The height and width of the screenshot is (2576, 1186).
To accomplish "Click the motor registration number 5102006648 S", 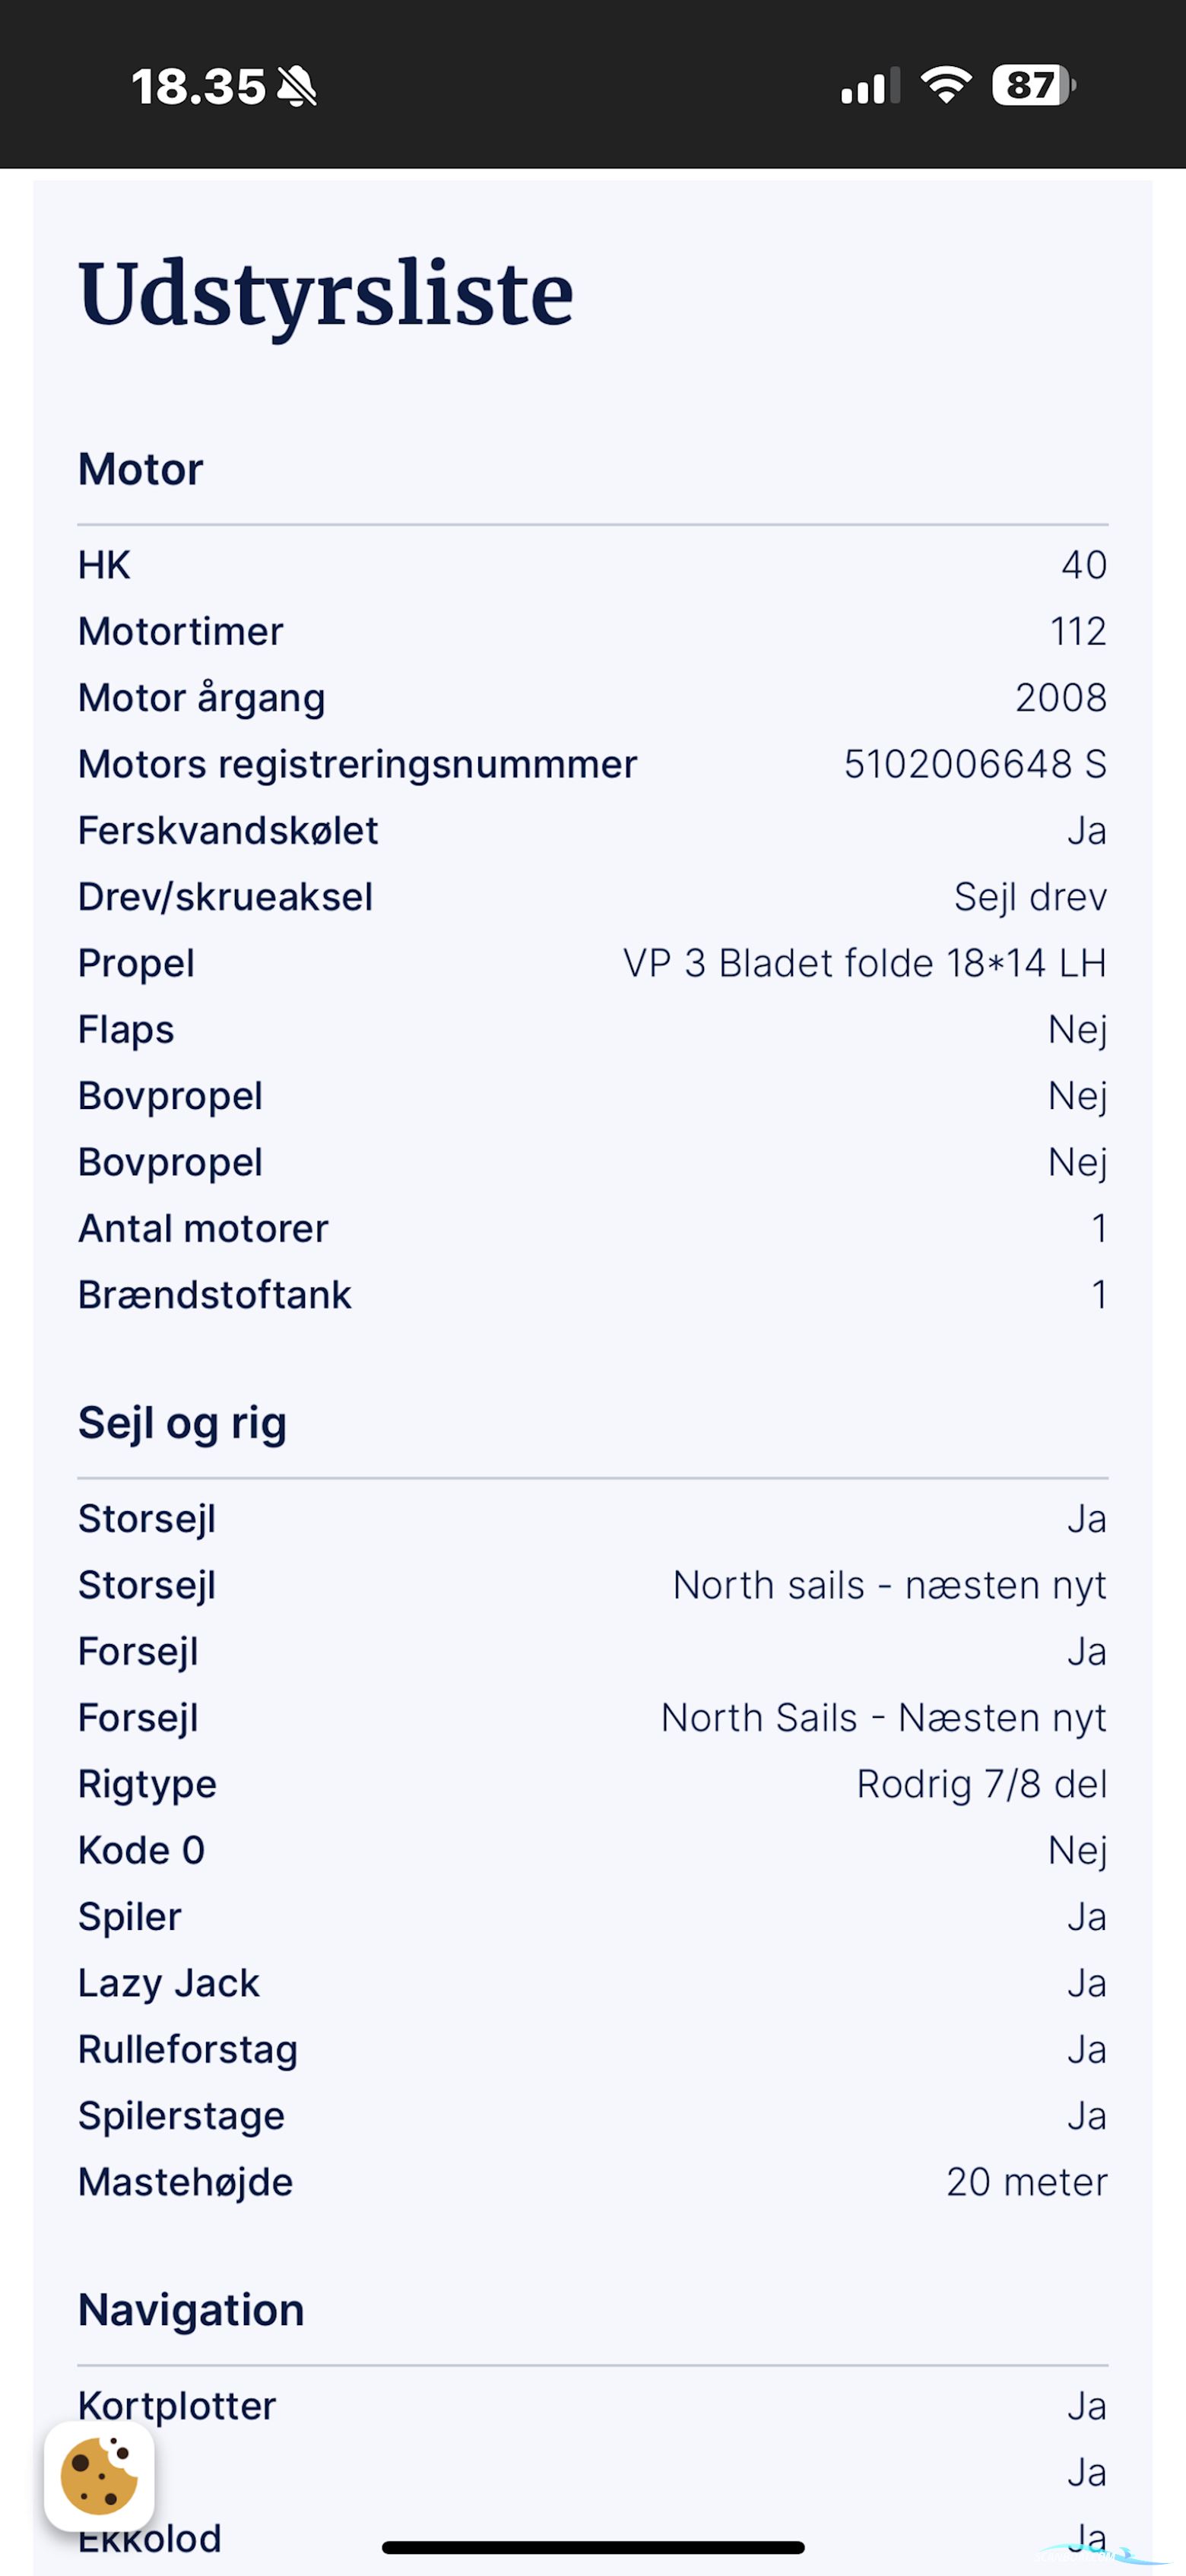I will point(975,764).
